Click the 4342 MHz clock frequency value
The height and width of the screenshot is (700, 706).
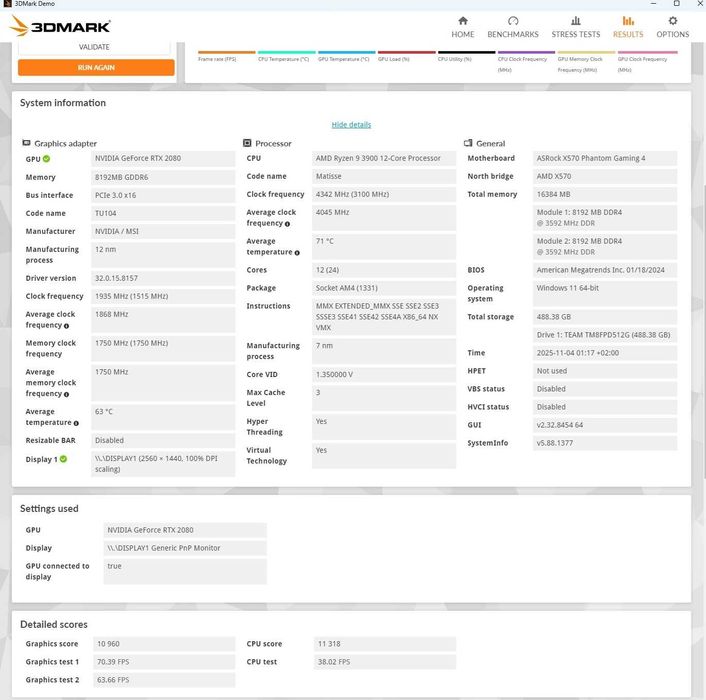[x=384, y=194]
